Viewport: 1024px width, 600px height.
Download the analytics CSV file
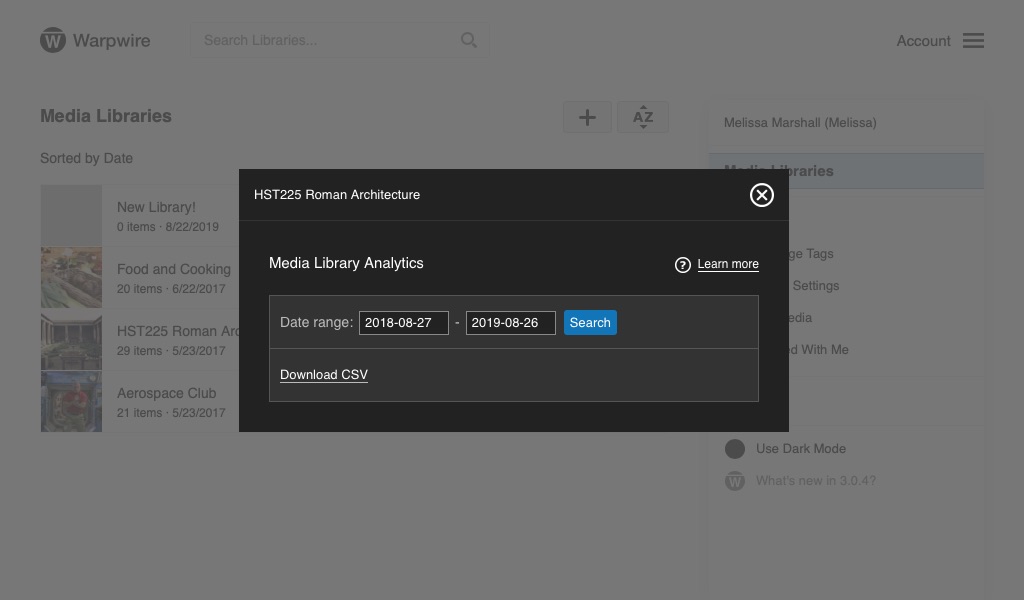(324, 375)
